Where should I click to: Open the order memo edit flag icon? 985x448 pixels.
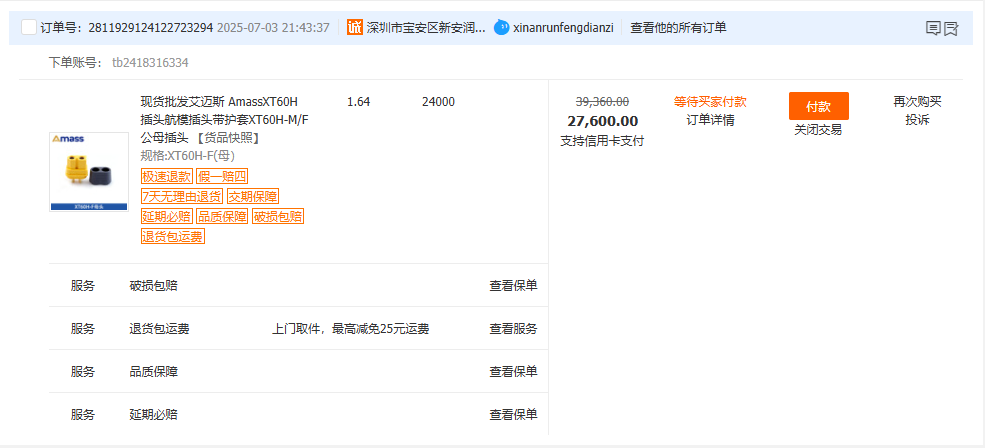click(951, 28)
